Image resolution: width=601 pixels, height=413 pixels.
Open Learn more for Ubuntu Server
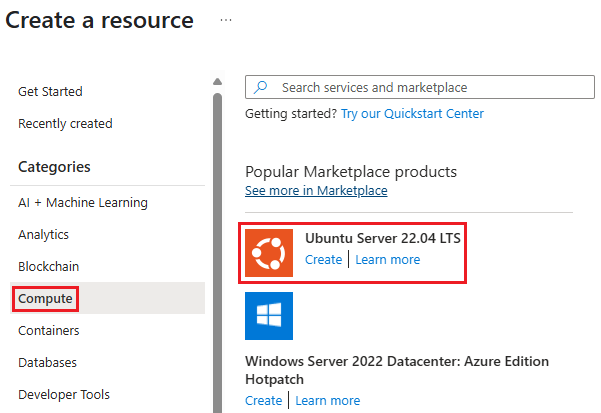click(x=388, y=260)
